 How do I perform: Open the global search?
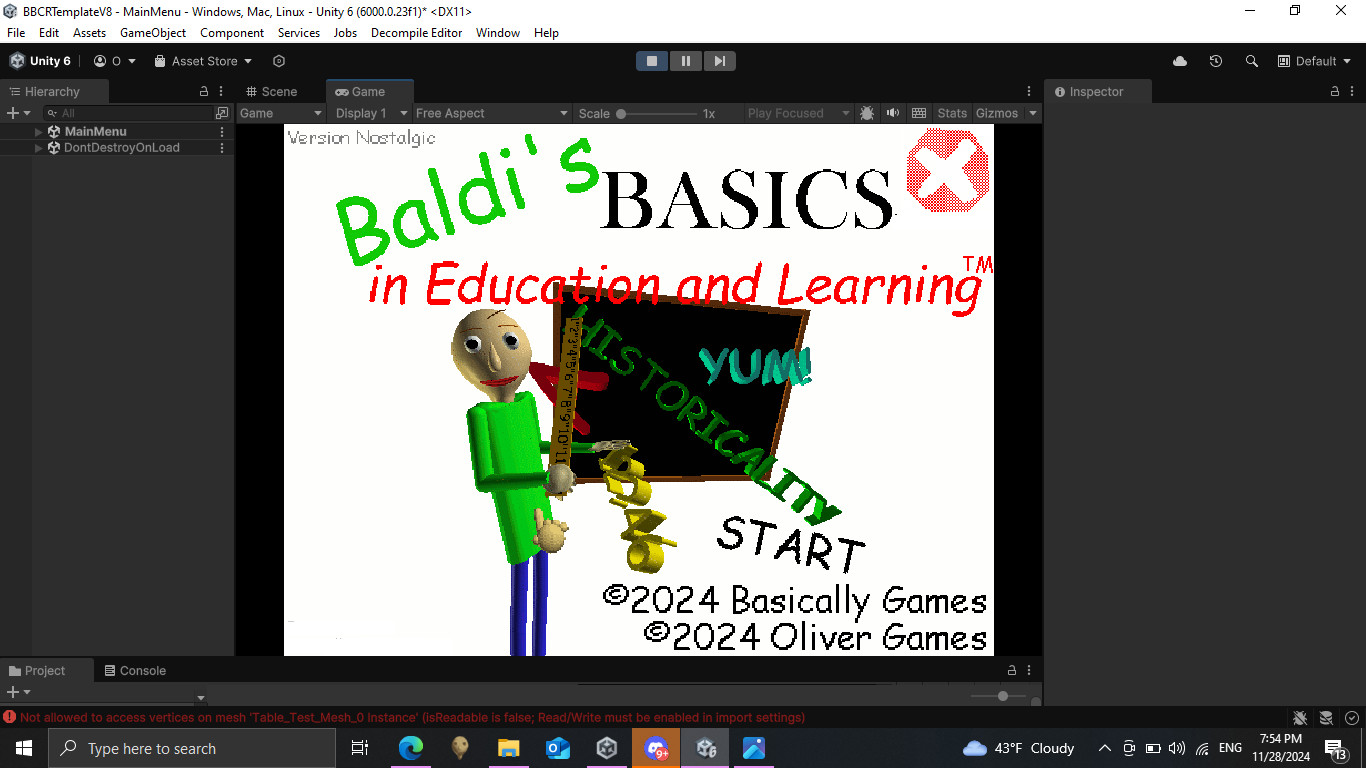1252,61
